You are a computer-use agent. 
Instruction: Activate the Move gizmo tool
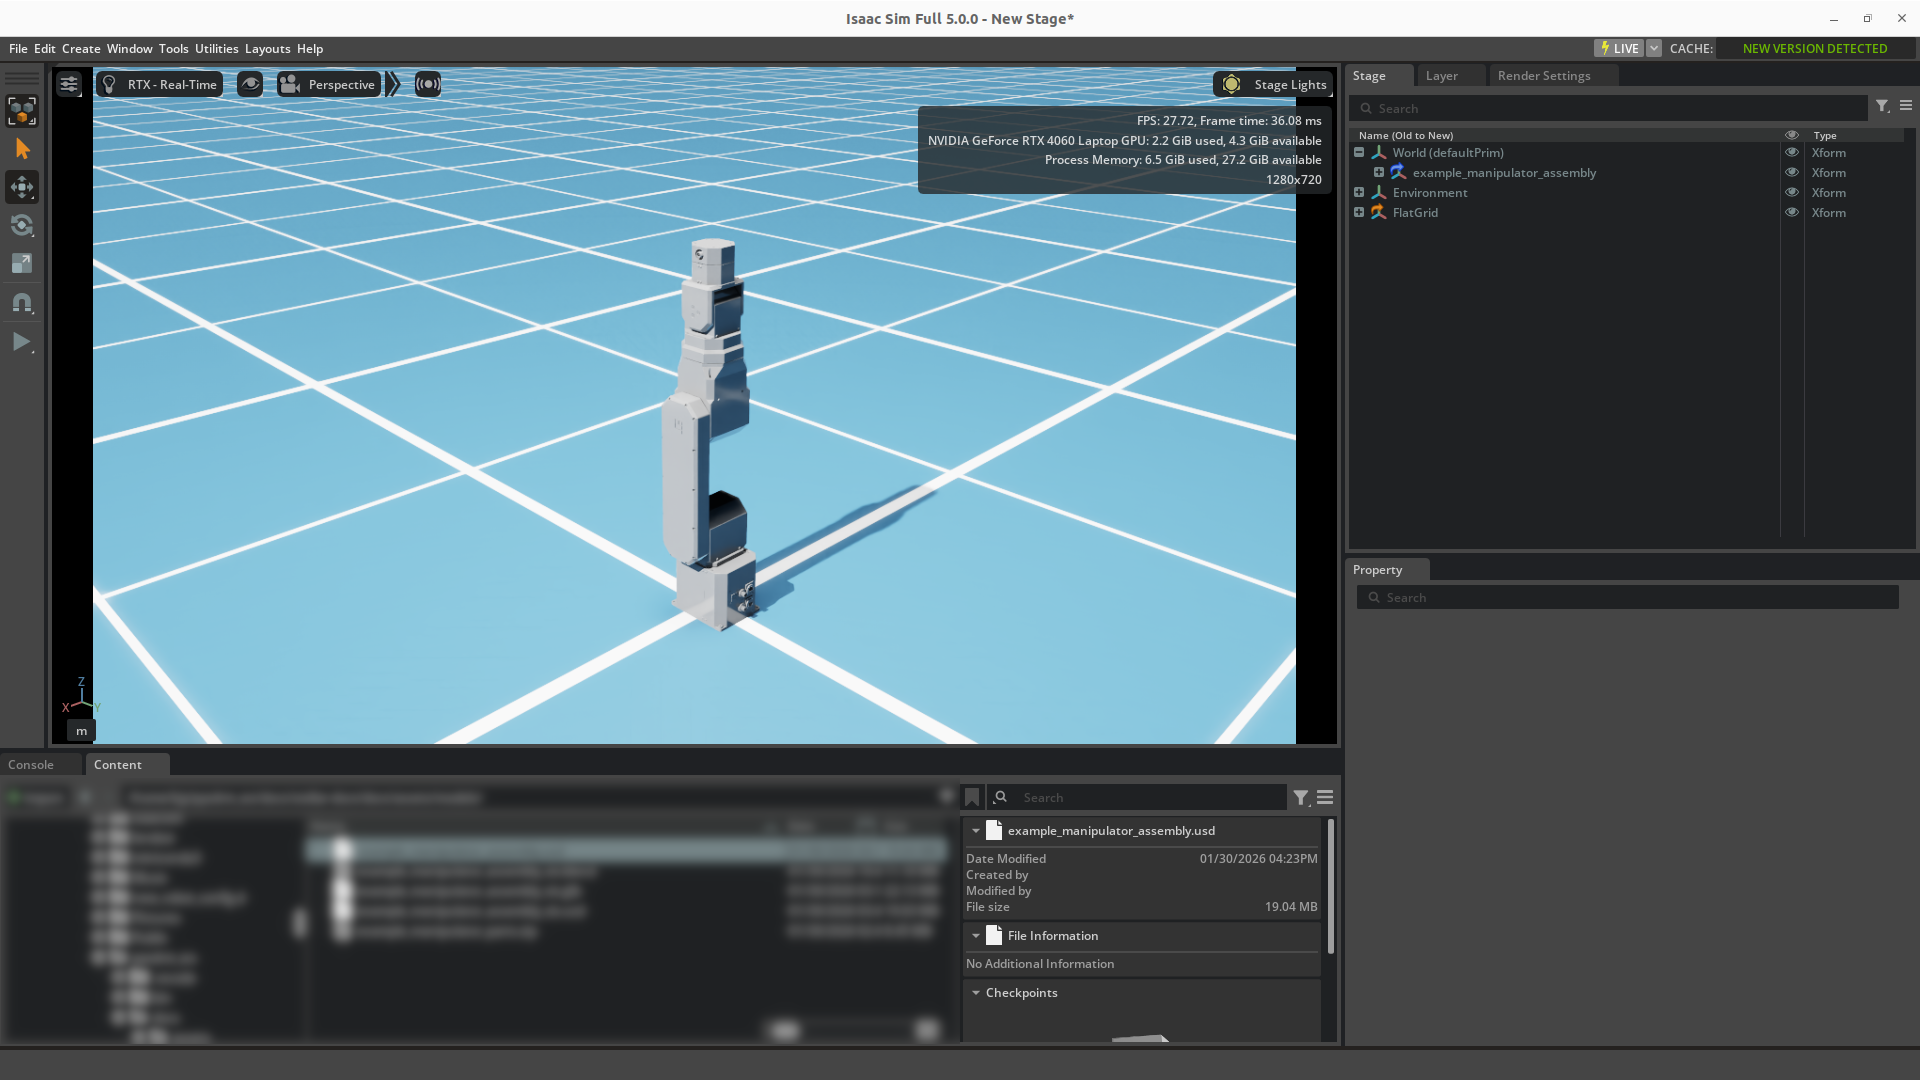coord(22,187)
